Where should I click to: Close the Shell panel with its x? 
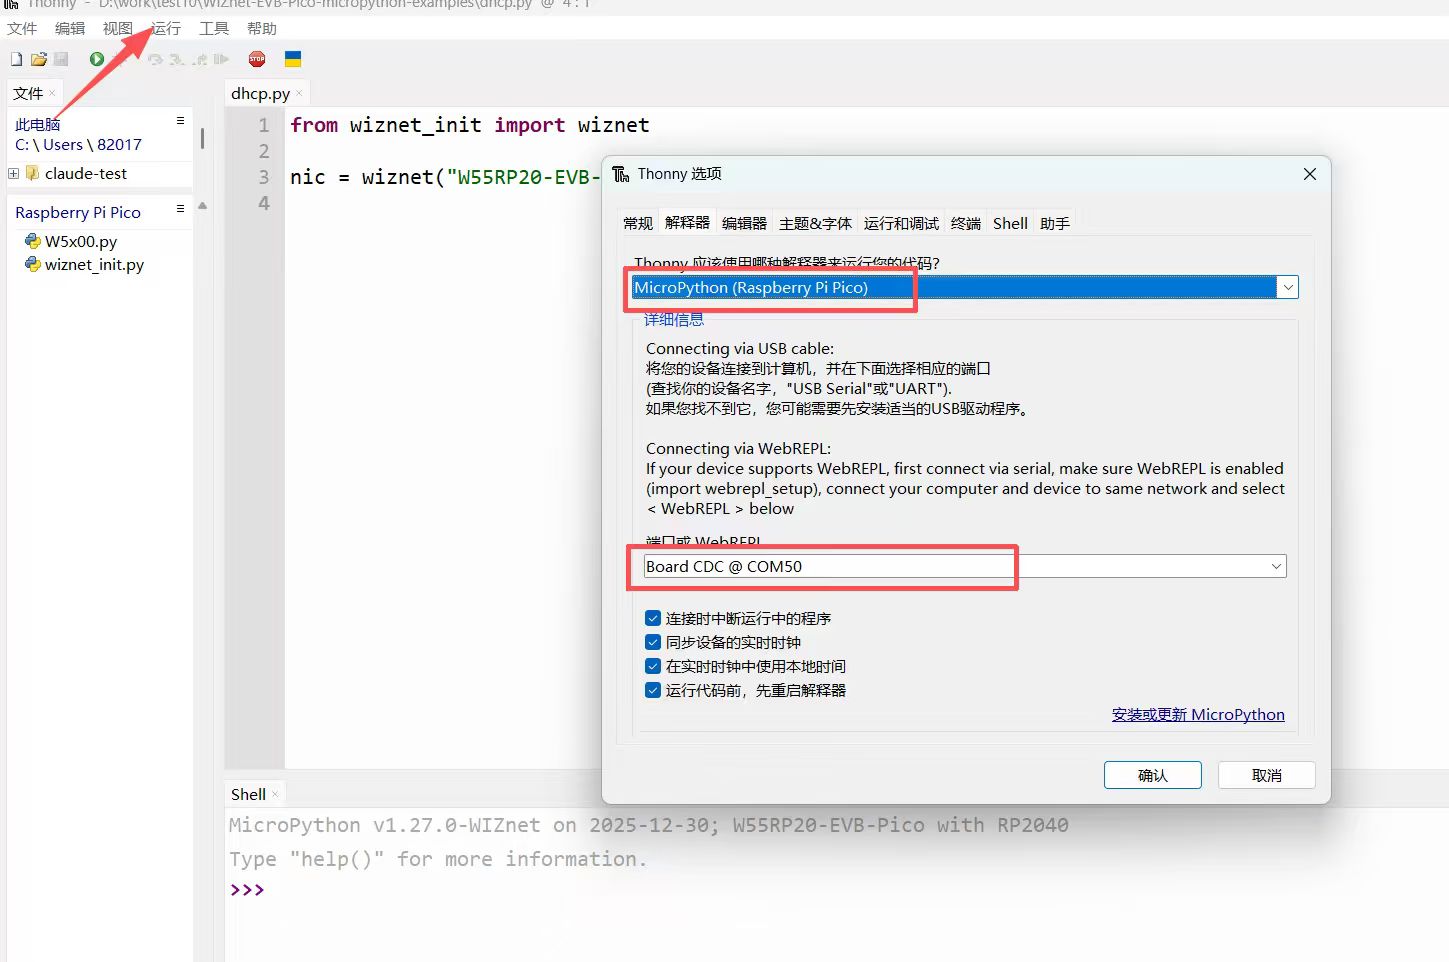[275, 794]
